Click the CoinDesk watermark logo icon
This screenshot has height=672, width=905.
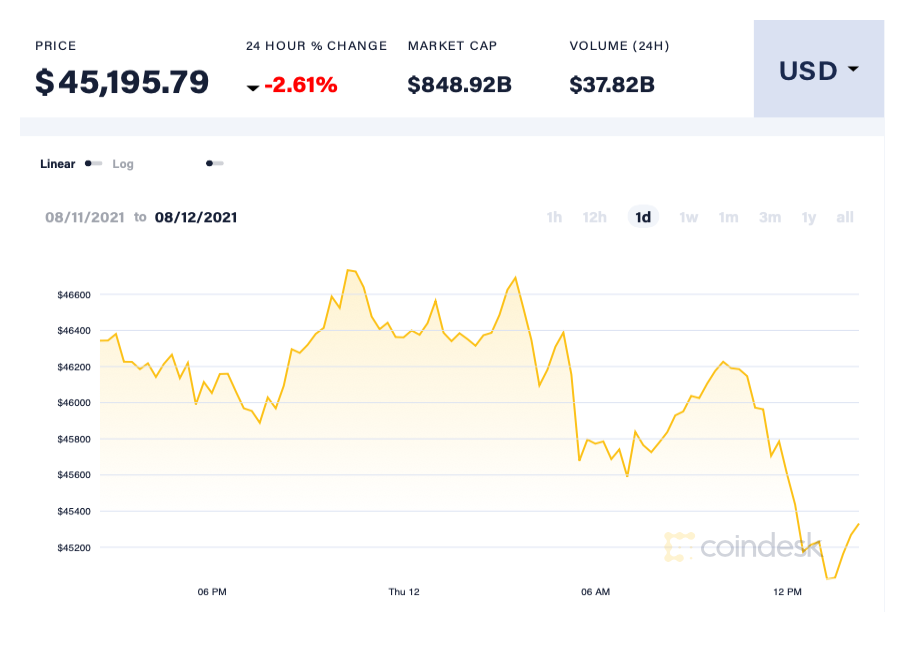tap(679, 547)
